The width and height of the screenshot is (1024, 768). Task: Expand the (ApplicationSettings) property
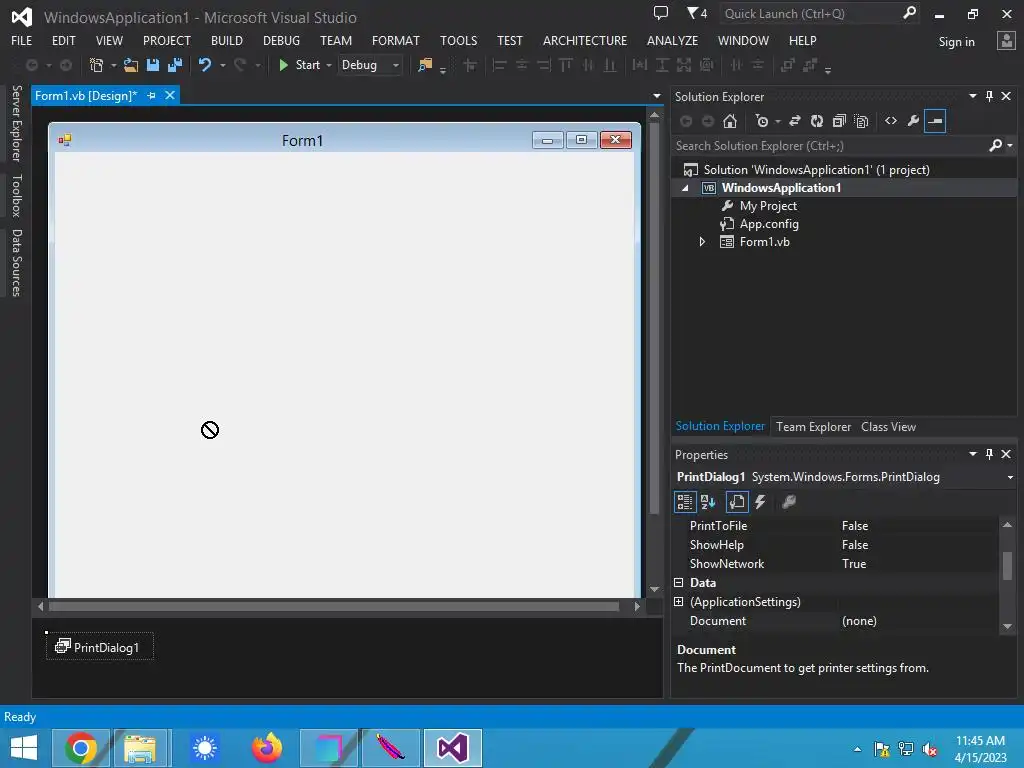coord(679,601)
